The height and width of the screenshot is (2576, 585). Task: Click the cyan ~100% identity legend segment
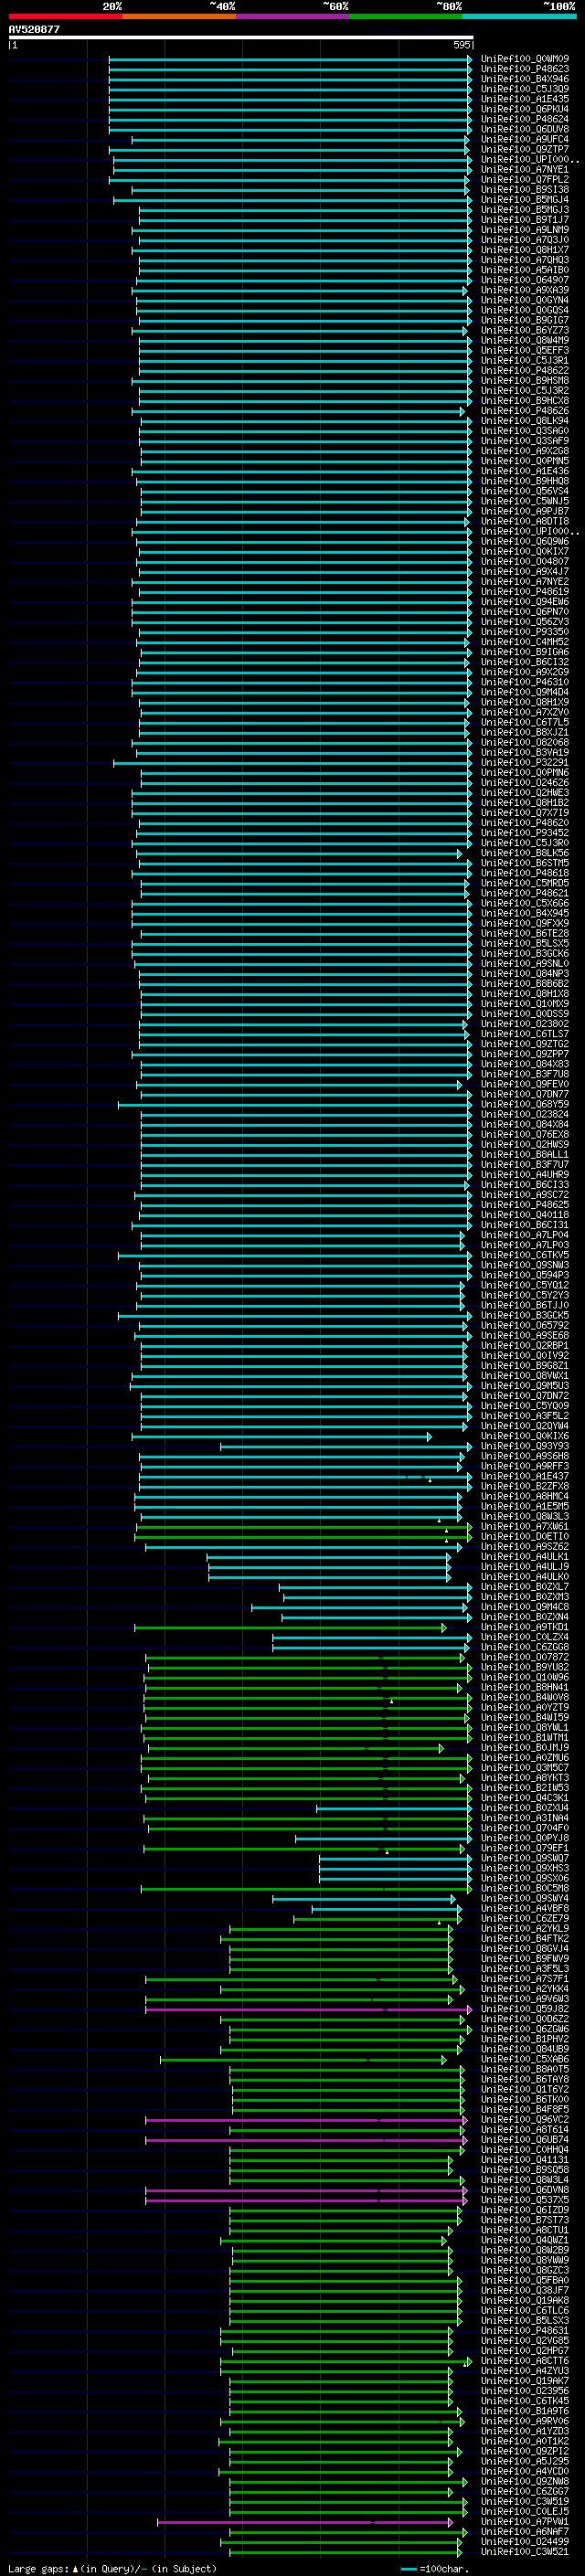coord(519,16)
